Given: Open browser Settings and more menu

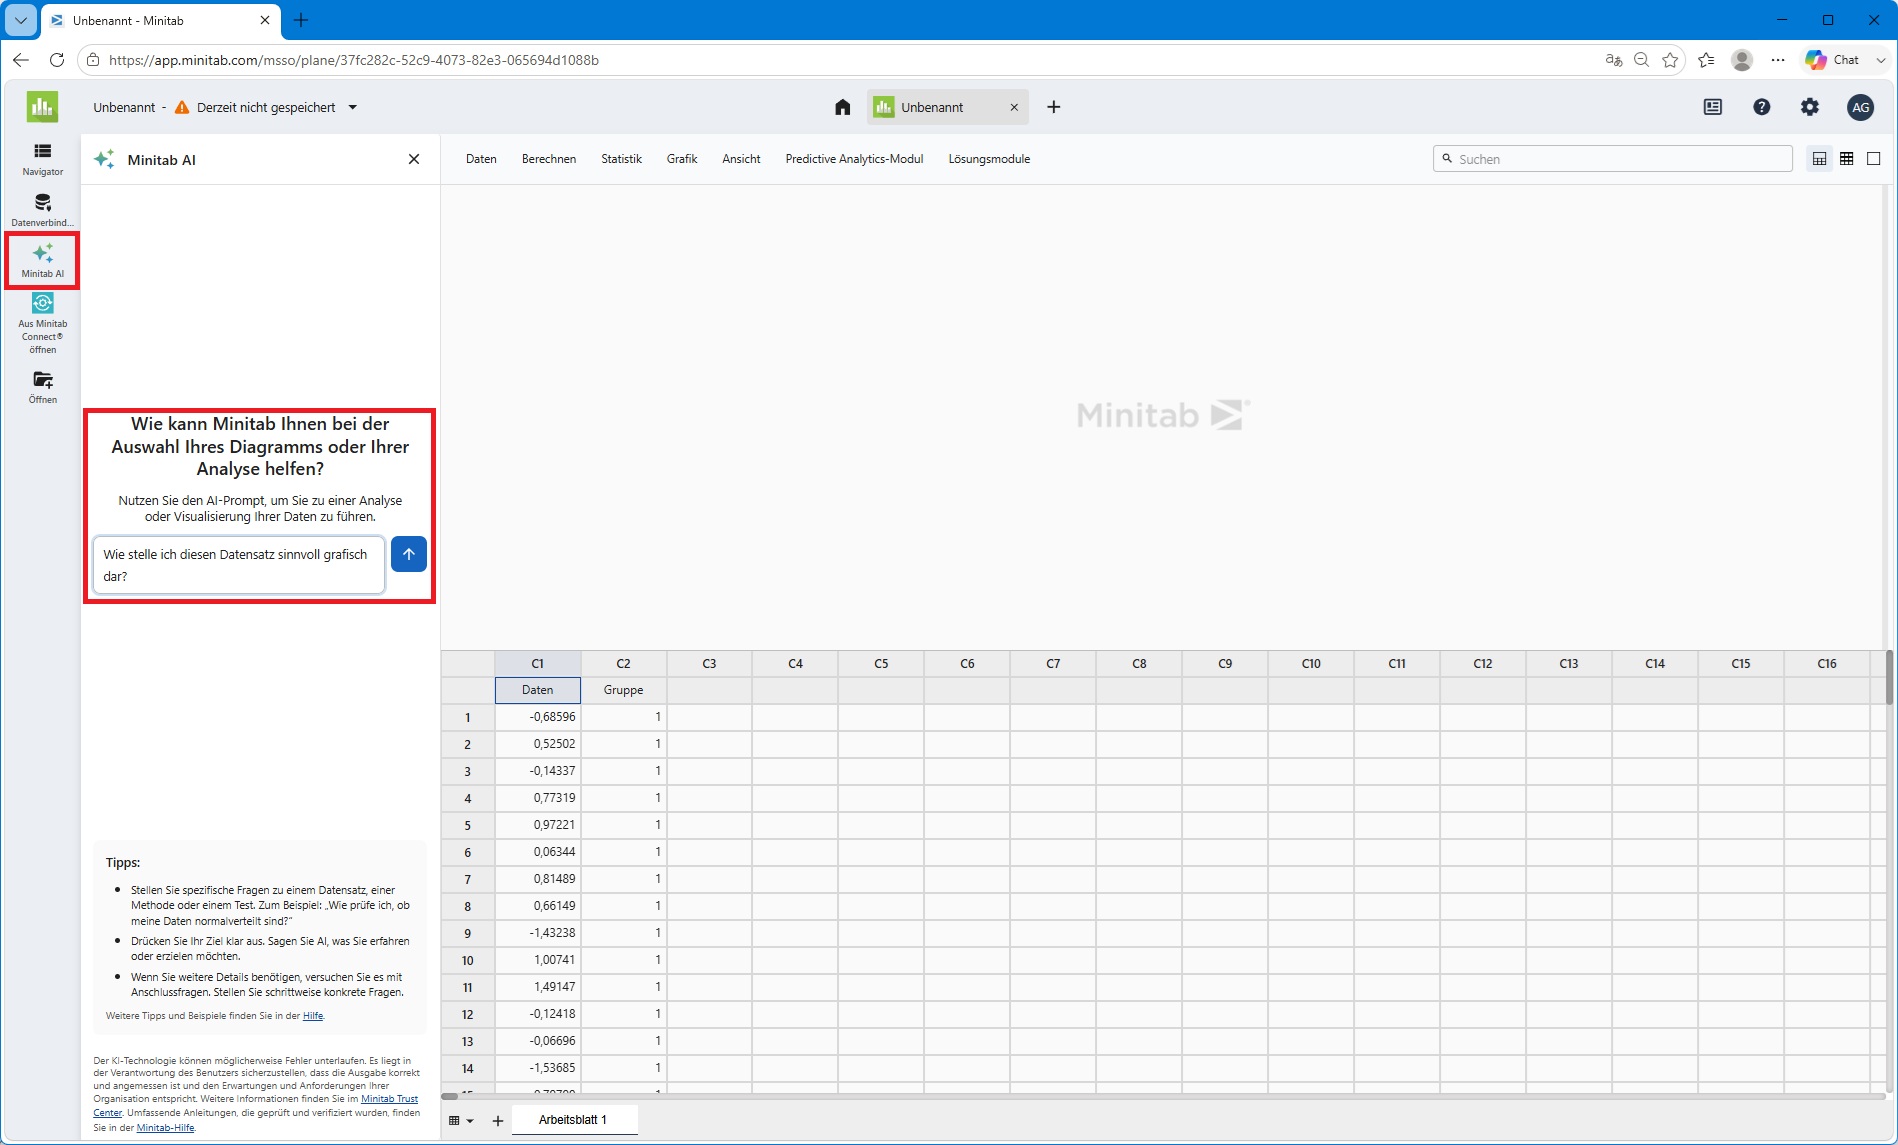Looking at the screenshot, I should [1777, 60].
